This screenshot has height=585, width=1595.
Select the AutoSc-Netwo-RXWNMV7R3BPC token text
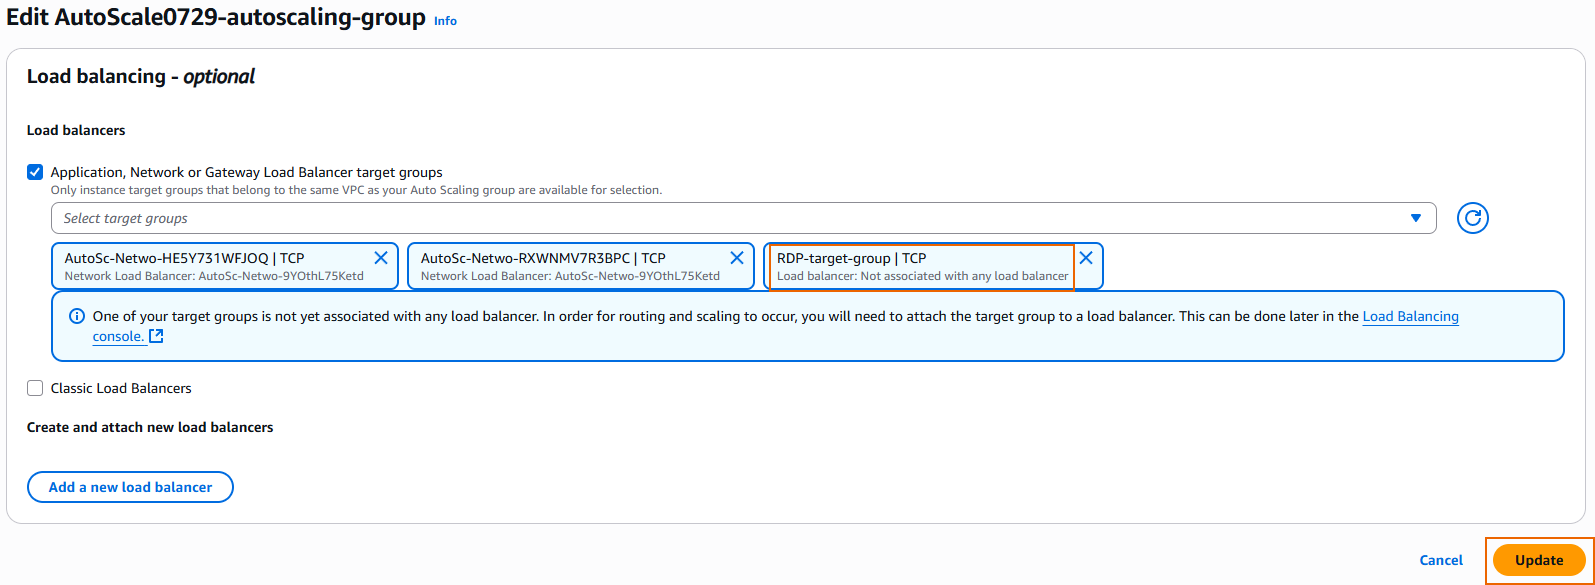pyautogui.click(x=542, y=258)
